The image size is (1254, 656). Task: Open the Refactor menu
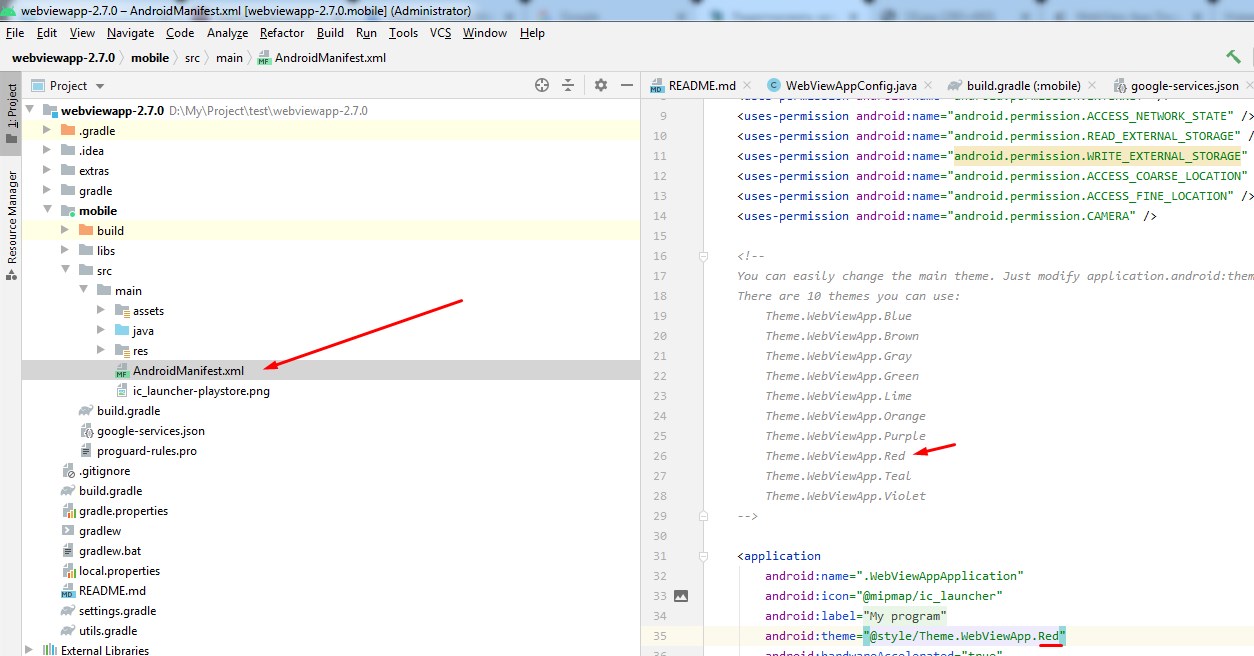click(282, 33)
